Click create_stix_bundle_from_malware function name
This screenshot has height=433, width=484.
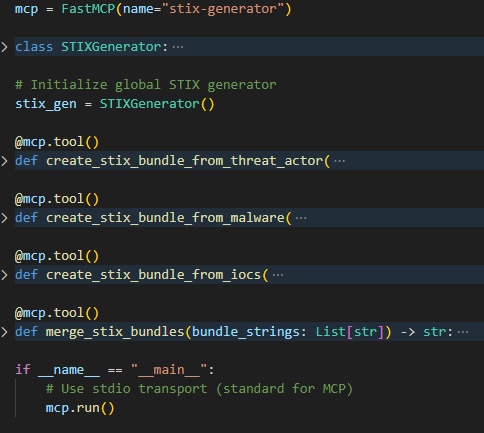pos(165,218)
